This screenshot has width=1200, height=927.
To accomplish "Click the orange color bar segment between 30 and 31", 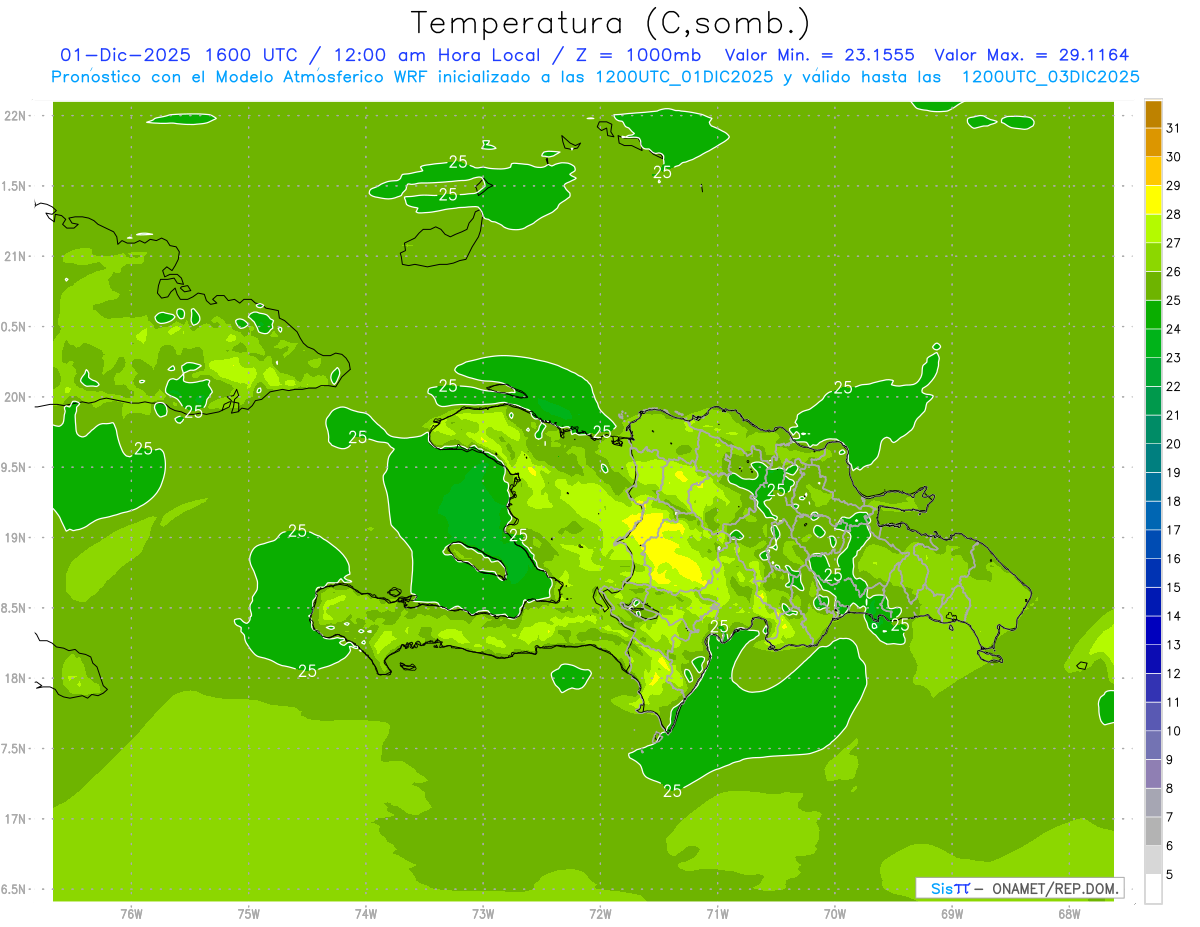I will tap(1153, 143).
